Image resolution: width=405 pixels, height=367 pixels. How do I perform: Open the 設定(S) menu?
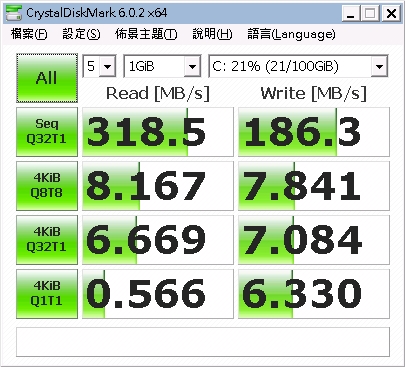[81, 34]
